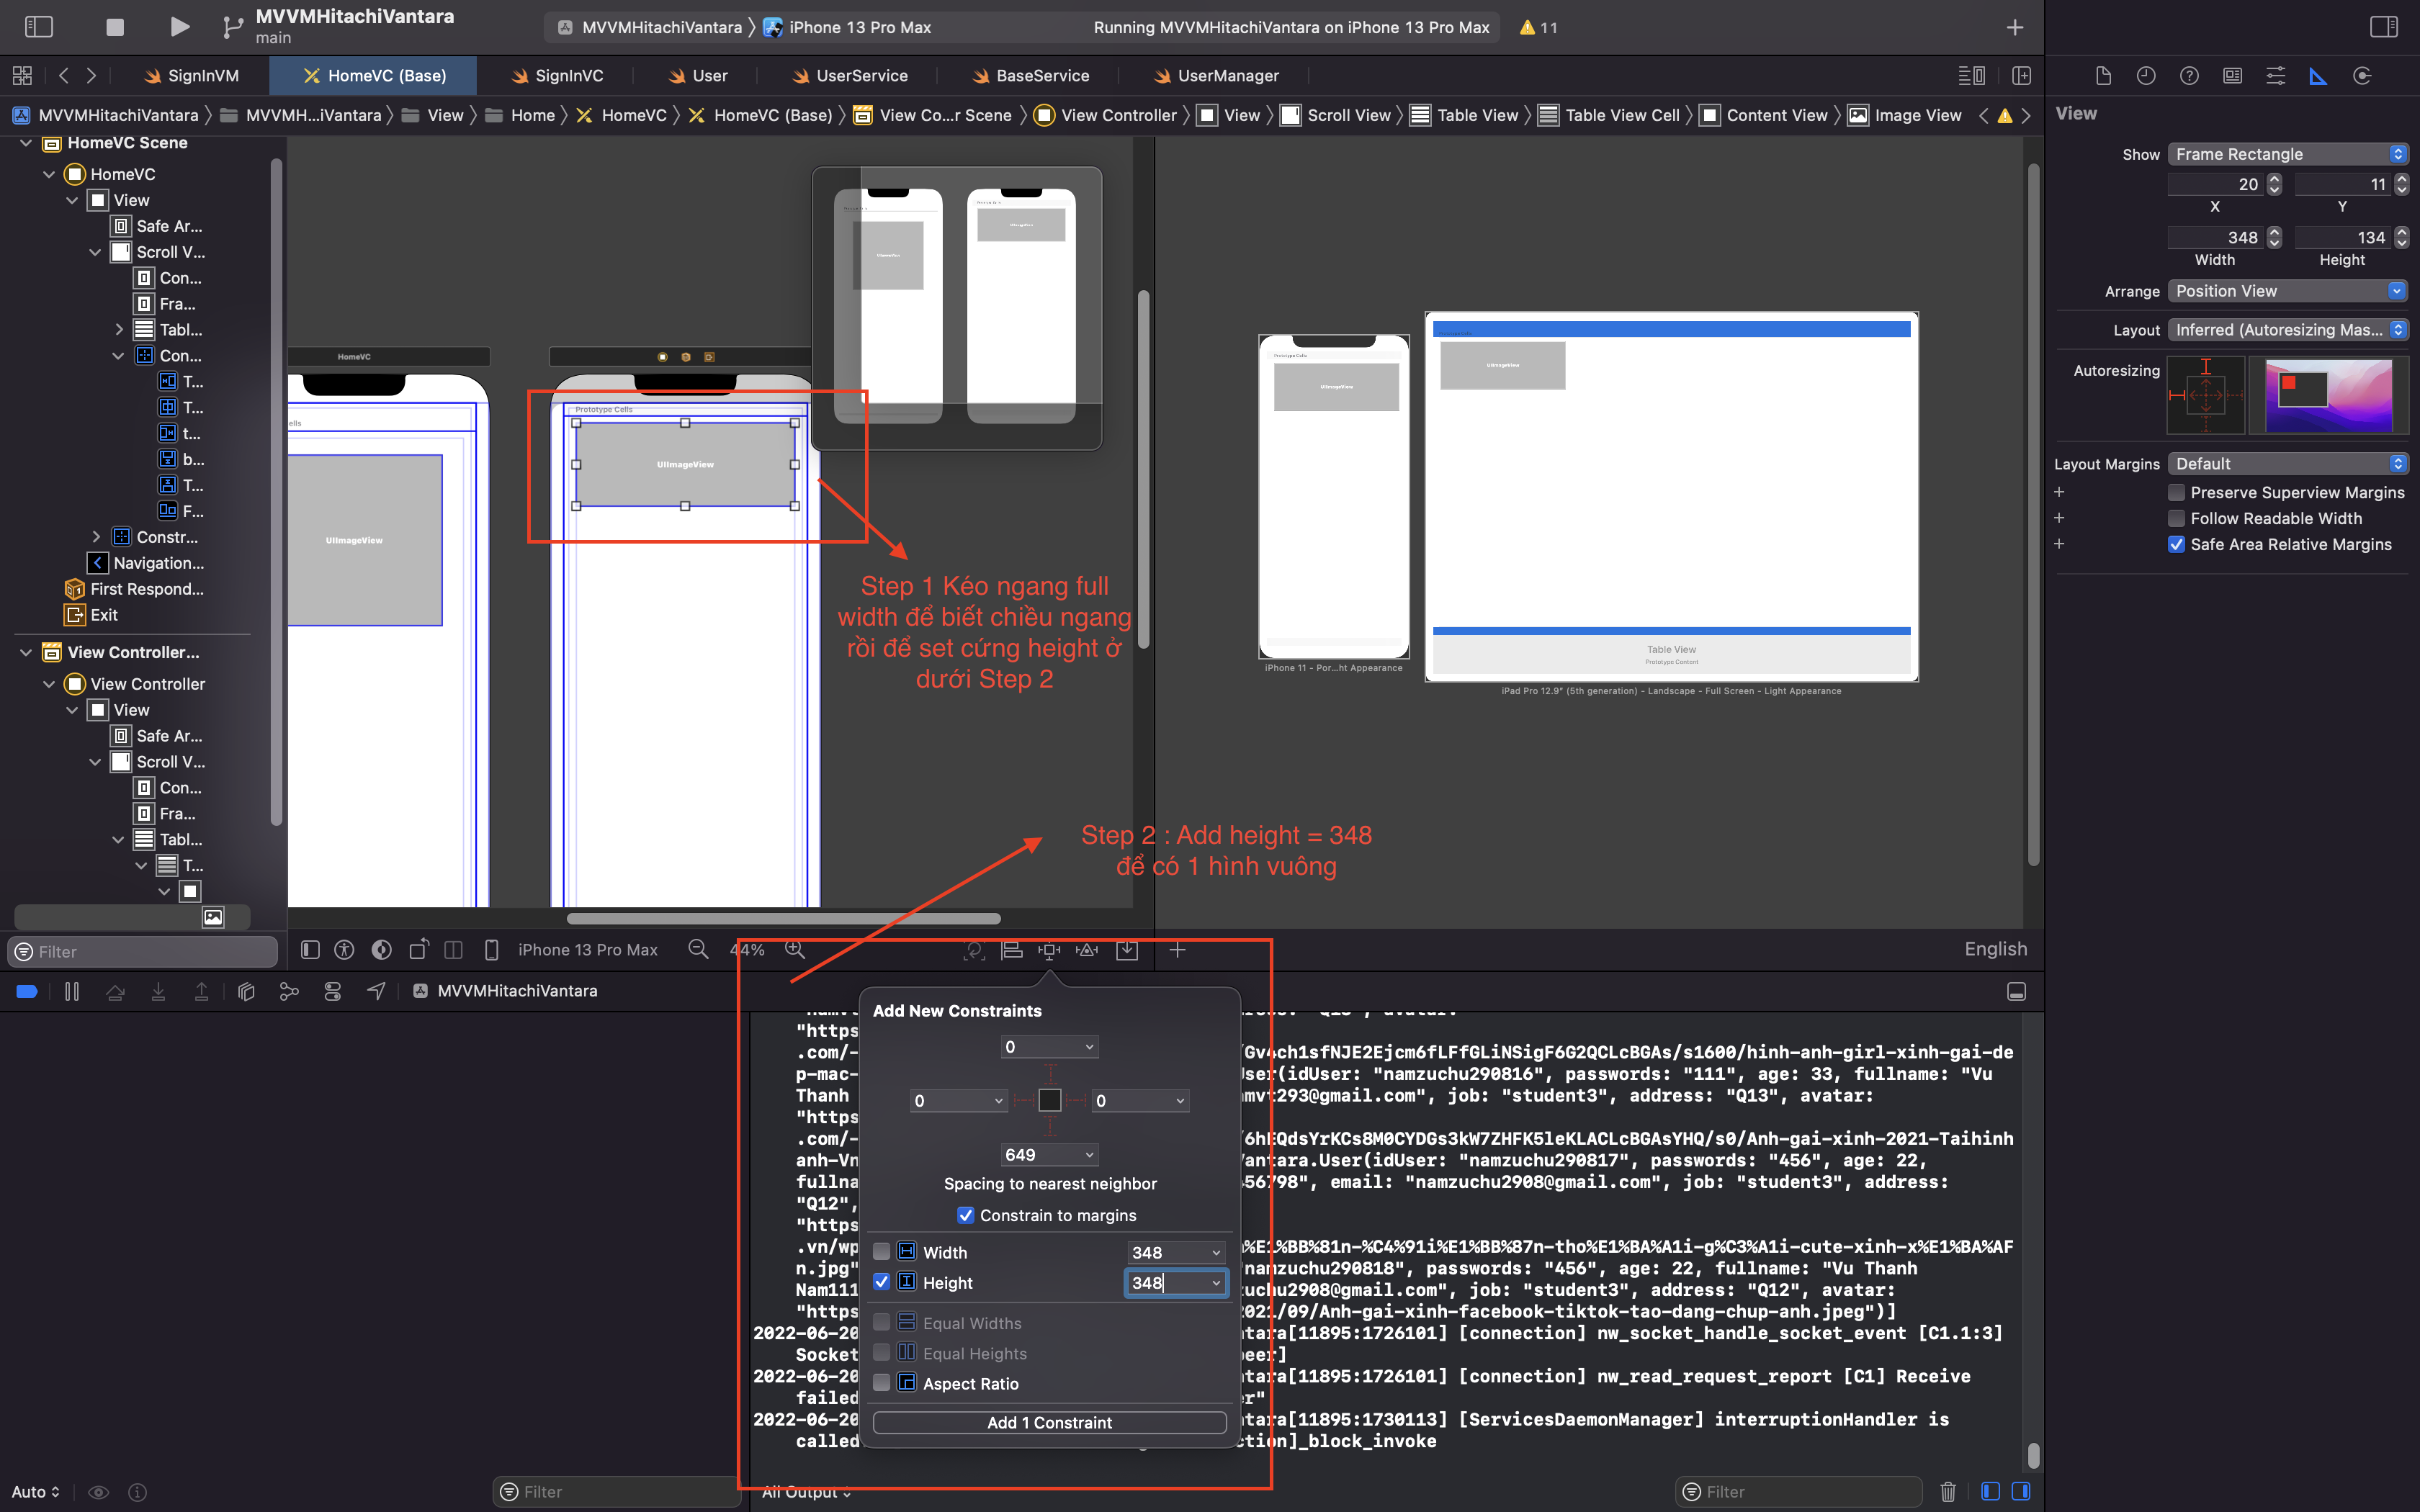The width and height of the screenshot is (2420, 1512).
Task: Click the outline Filter field
Action: [143, 951]
